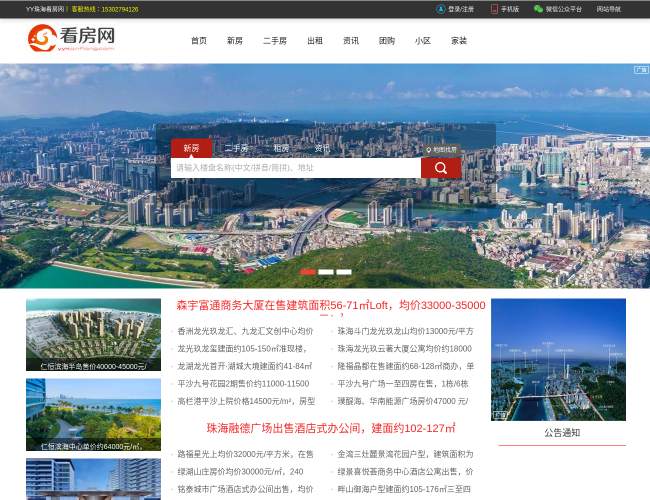This screenshot has height=500, width=650.
Task: Open article 畔山御海户型建面约105-176㎡
Action: (404, 489)
